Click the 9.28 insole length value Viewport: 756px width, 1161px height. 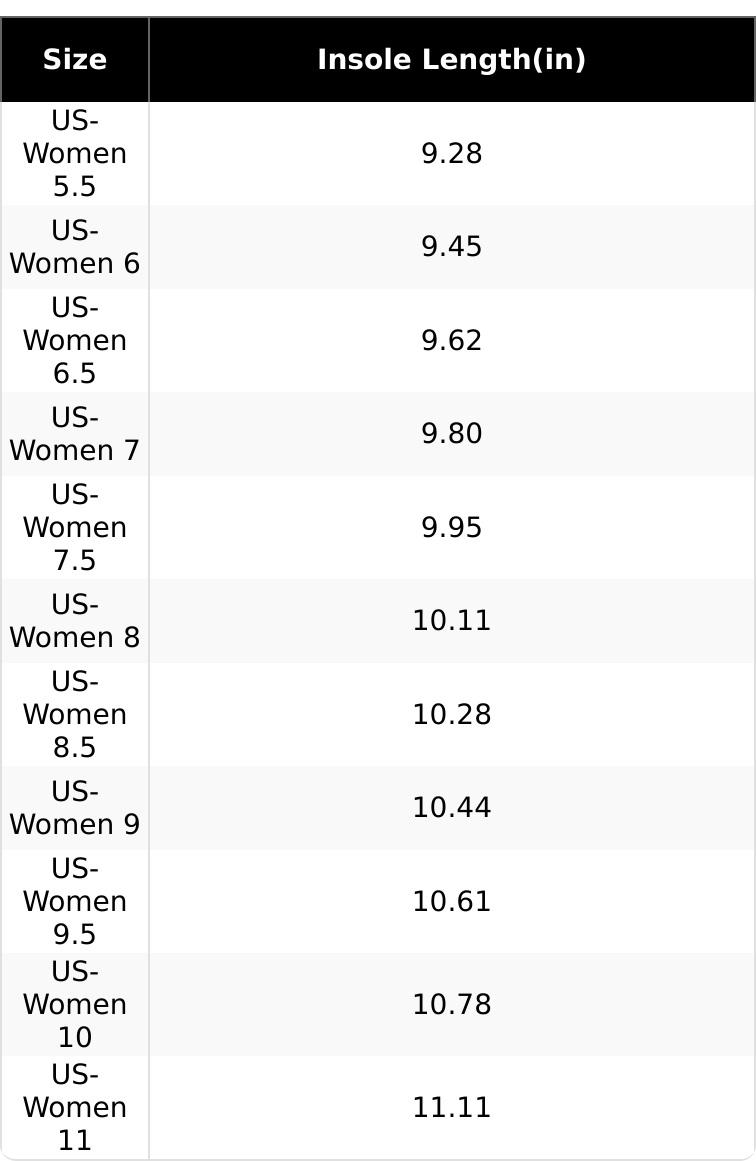click(x=451, y=154)
